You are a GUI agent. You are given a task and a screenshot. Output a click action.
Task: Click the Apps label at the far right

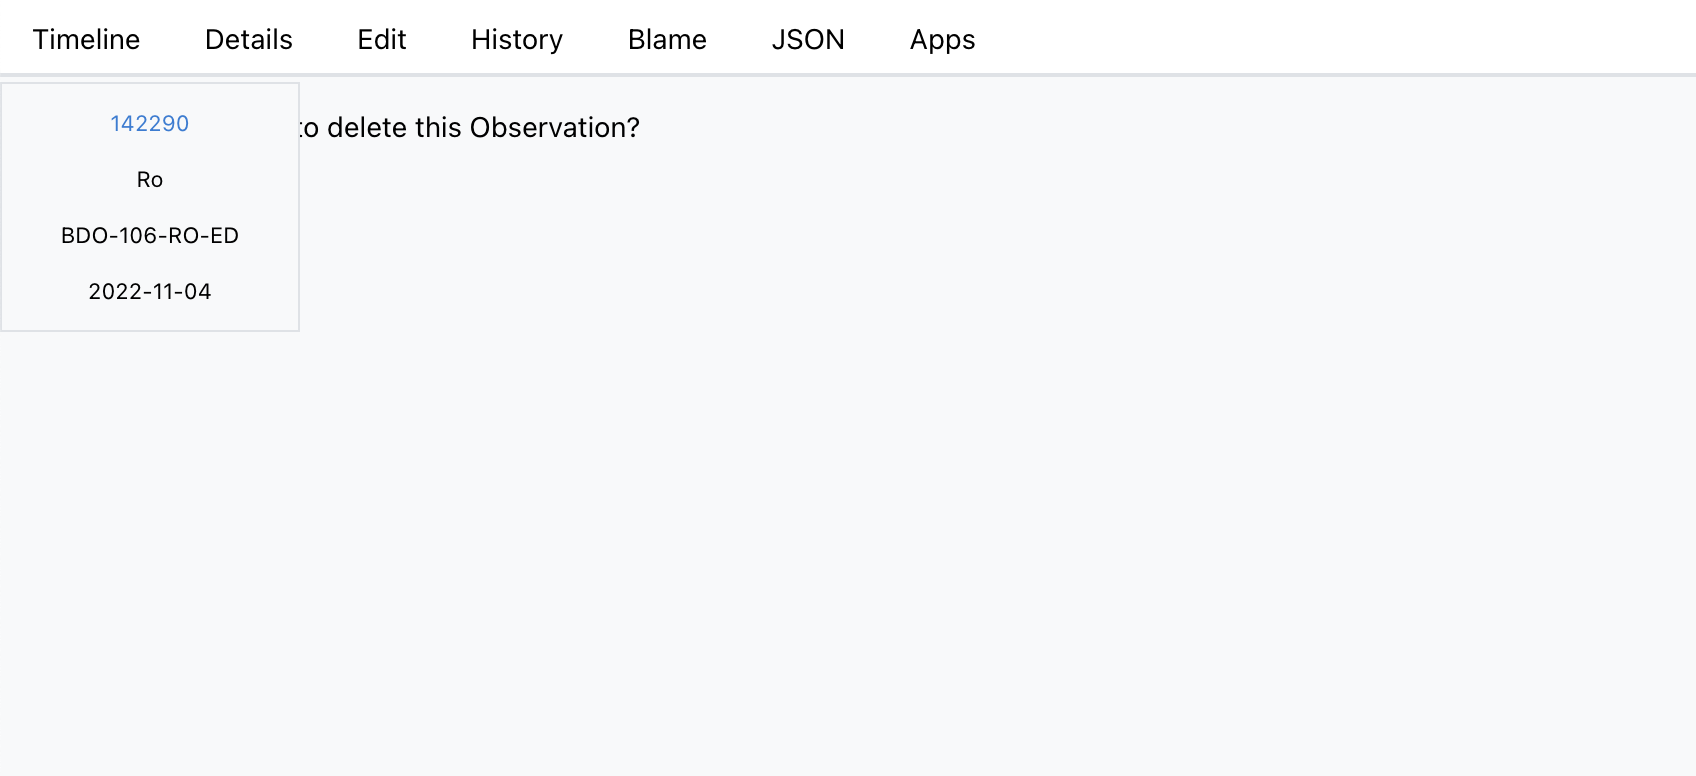[x=941, y=39]
